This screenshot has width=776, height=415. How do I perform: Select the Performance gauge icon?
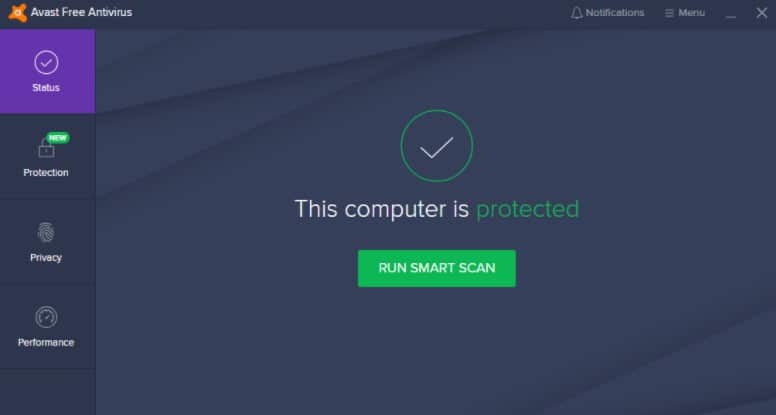coord(46,317)
